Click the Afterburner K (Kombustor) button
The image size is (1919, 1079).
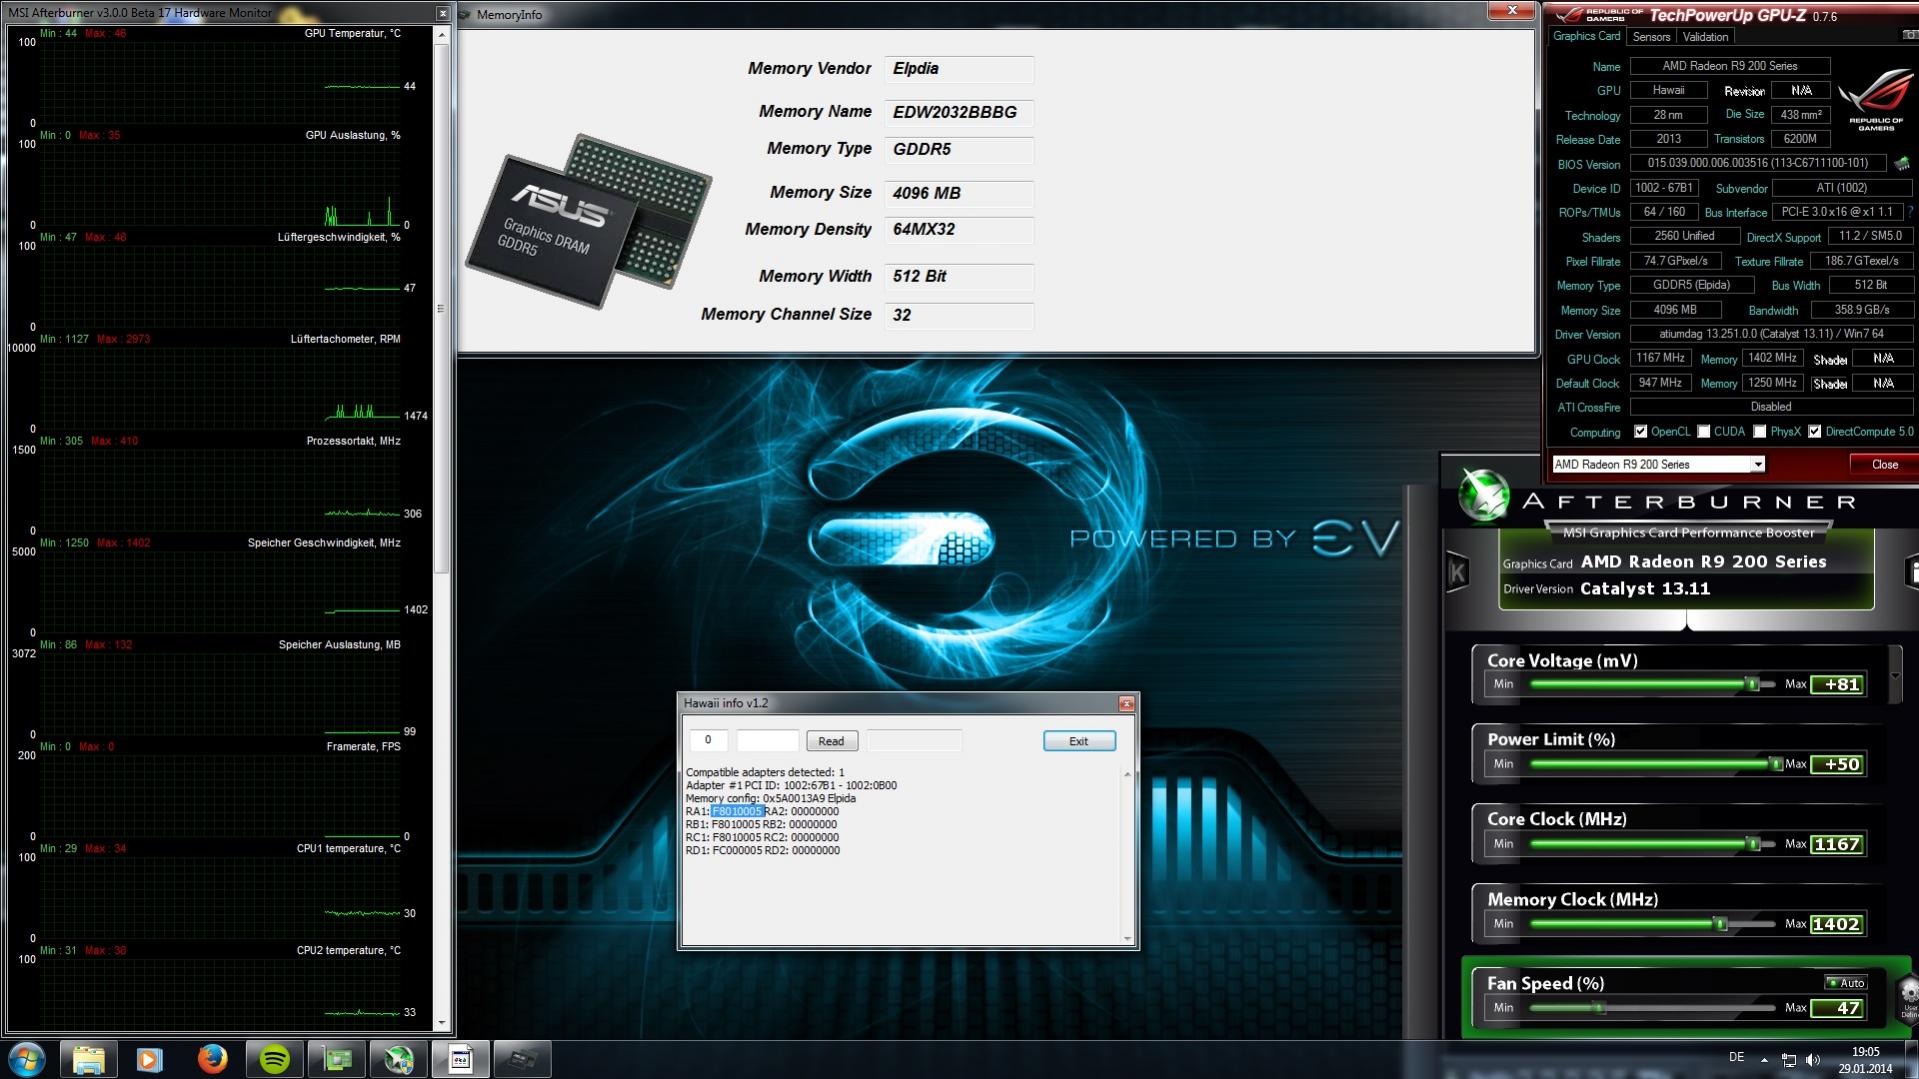(1457, 572)
